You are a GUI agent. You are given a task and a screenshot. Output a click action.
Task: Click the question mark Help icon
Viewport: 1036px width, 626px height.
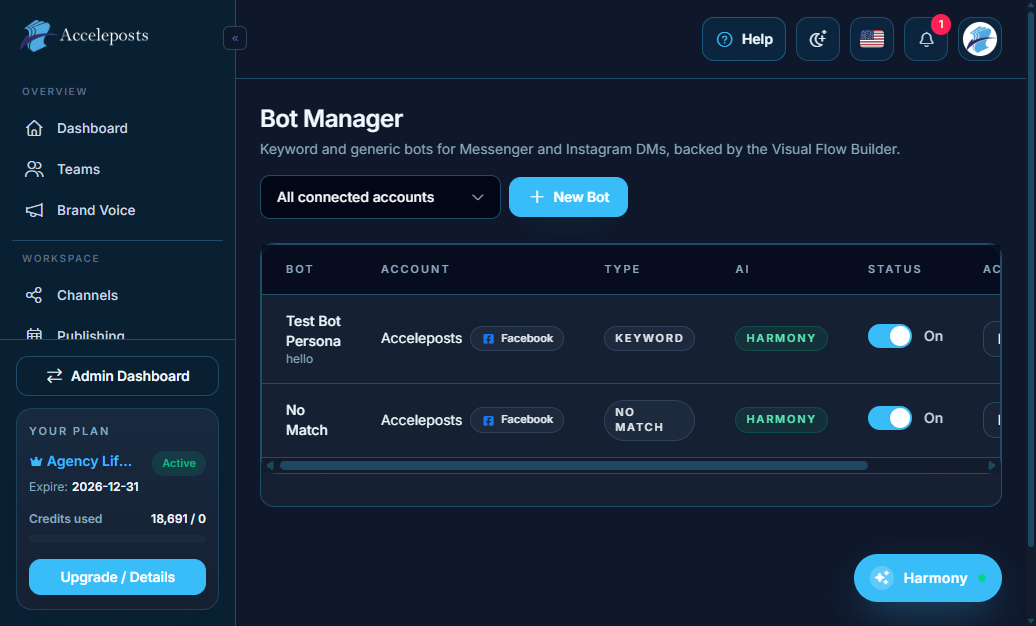[x=725, y=40]
